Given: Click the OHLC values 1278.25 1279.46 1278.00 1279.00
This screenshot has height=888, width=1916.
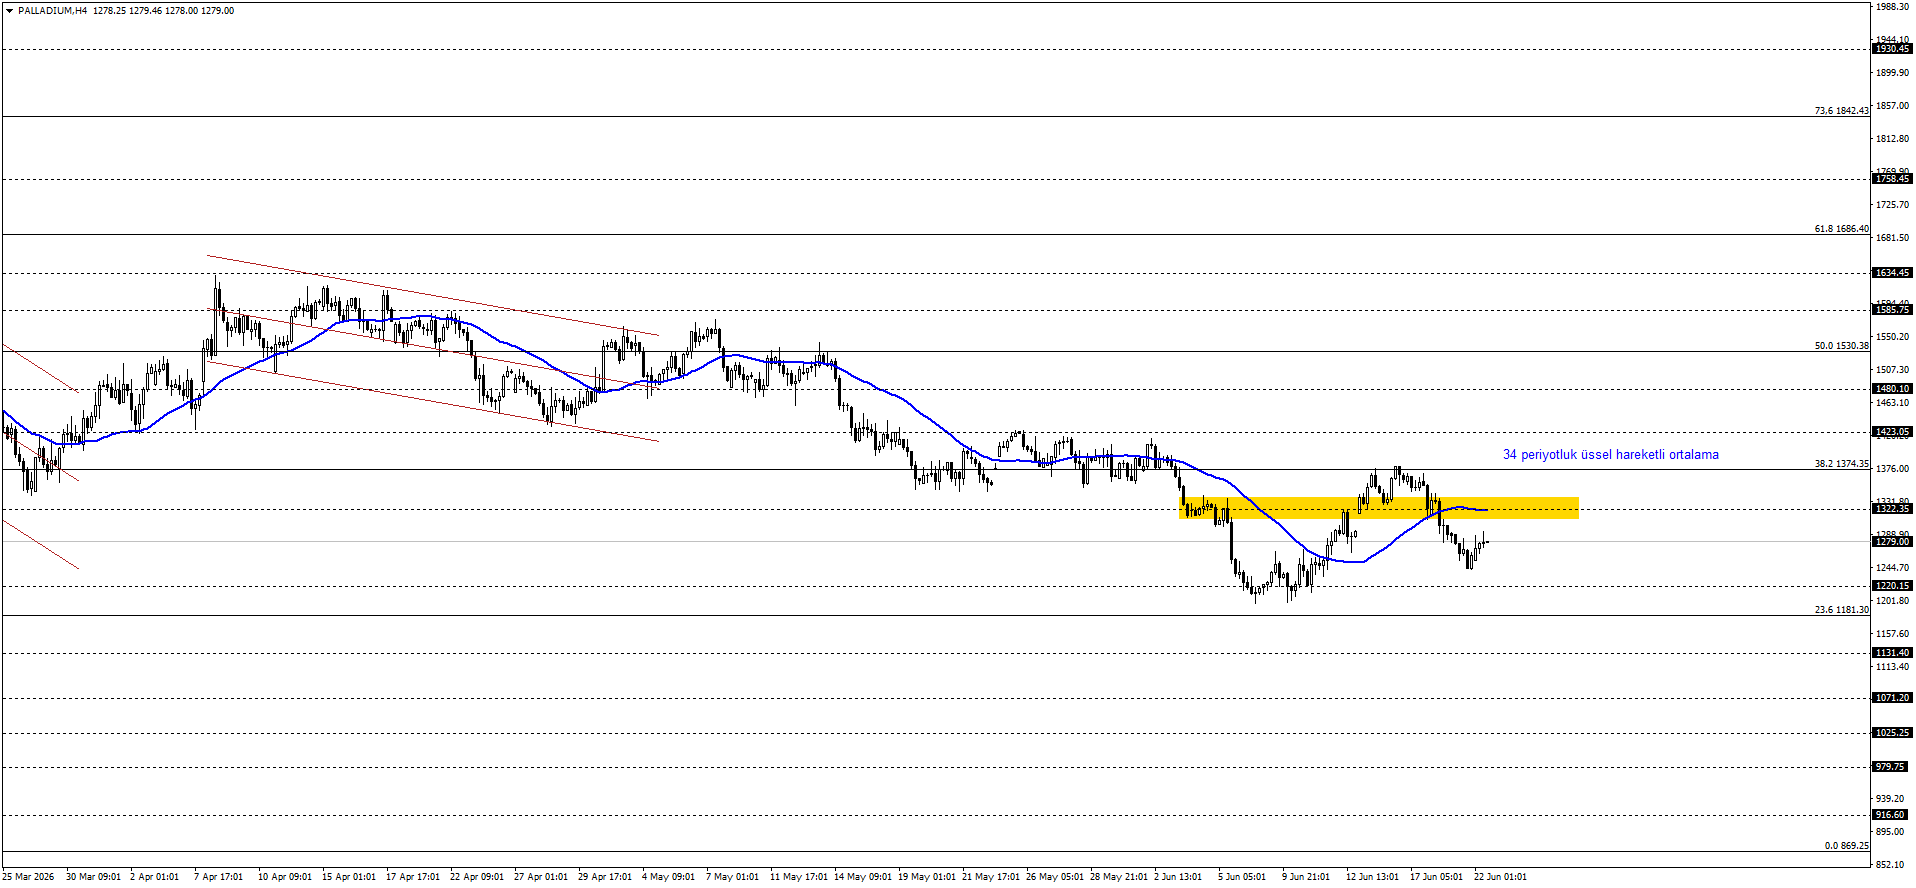Looking at the screenshot, I should [164, 11].
